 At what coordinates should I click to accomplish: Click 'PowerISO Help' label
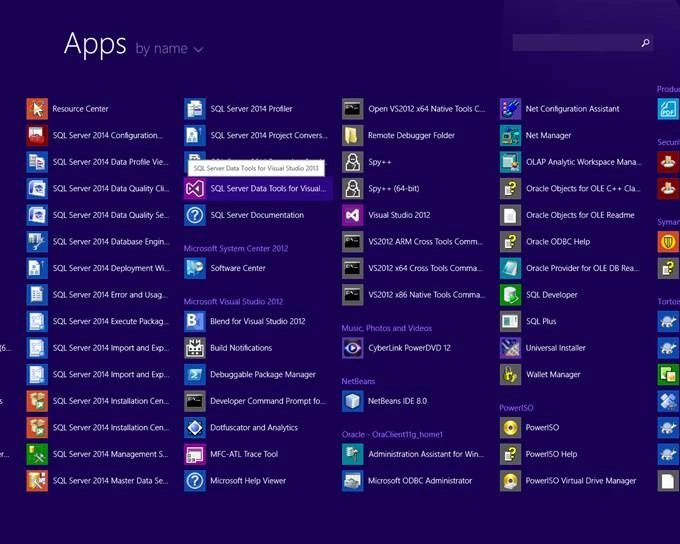click(x=551, y=454)
